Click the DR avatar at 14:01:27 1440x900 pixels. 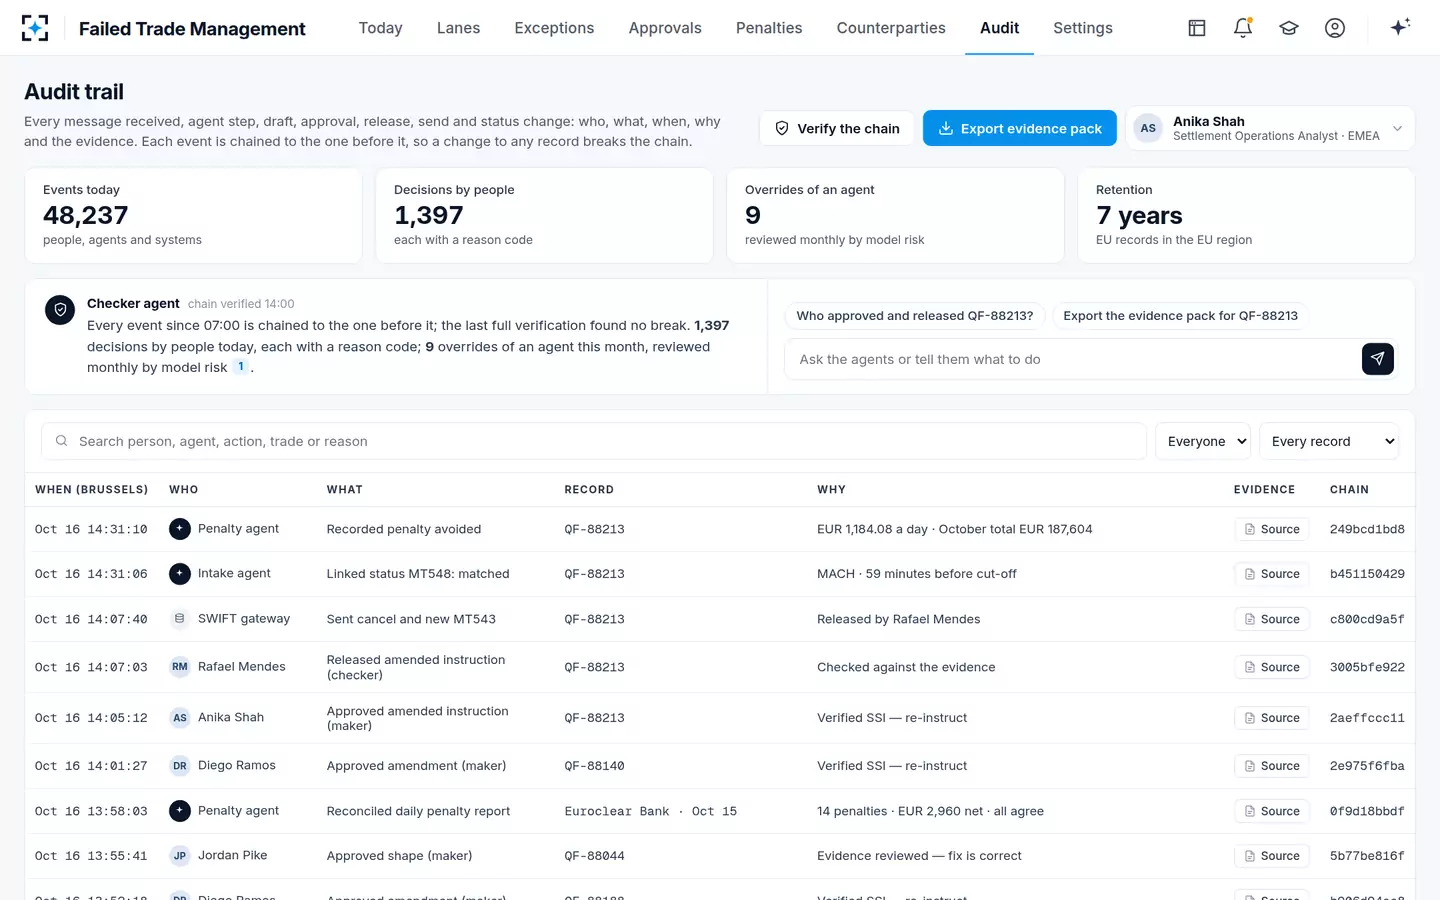[x=180, y=766]
